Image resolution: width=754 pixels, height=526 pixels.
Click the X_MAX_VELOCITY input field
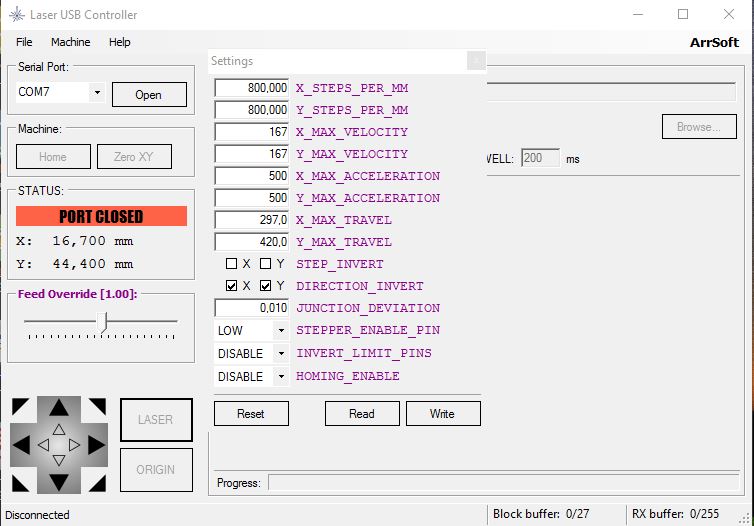251,132
